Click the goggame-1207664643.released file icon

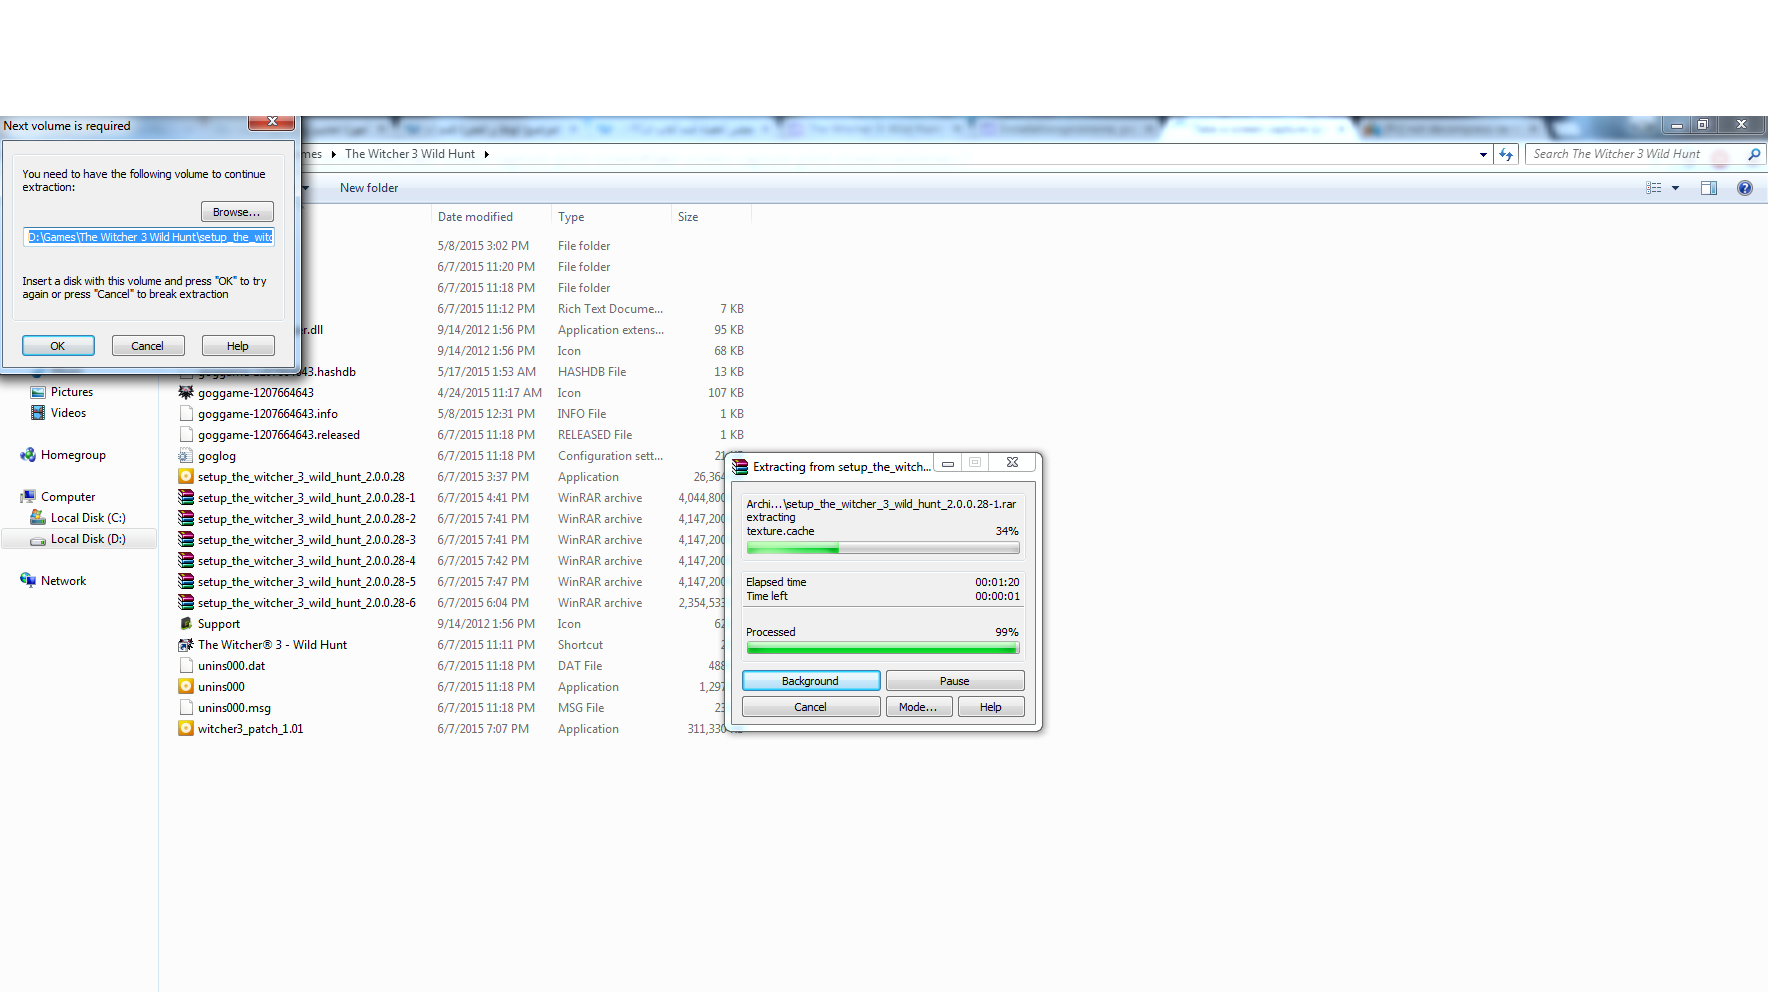(186, 435)
